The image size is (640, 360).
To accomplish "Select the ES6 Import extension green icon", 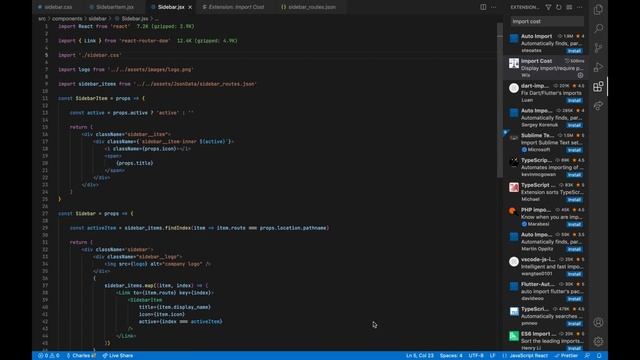I will (514, 336).
